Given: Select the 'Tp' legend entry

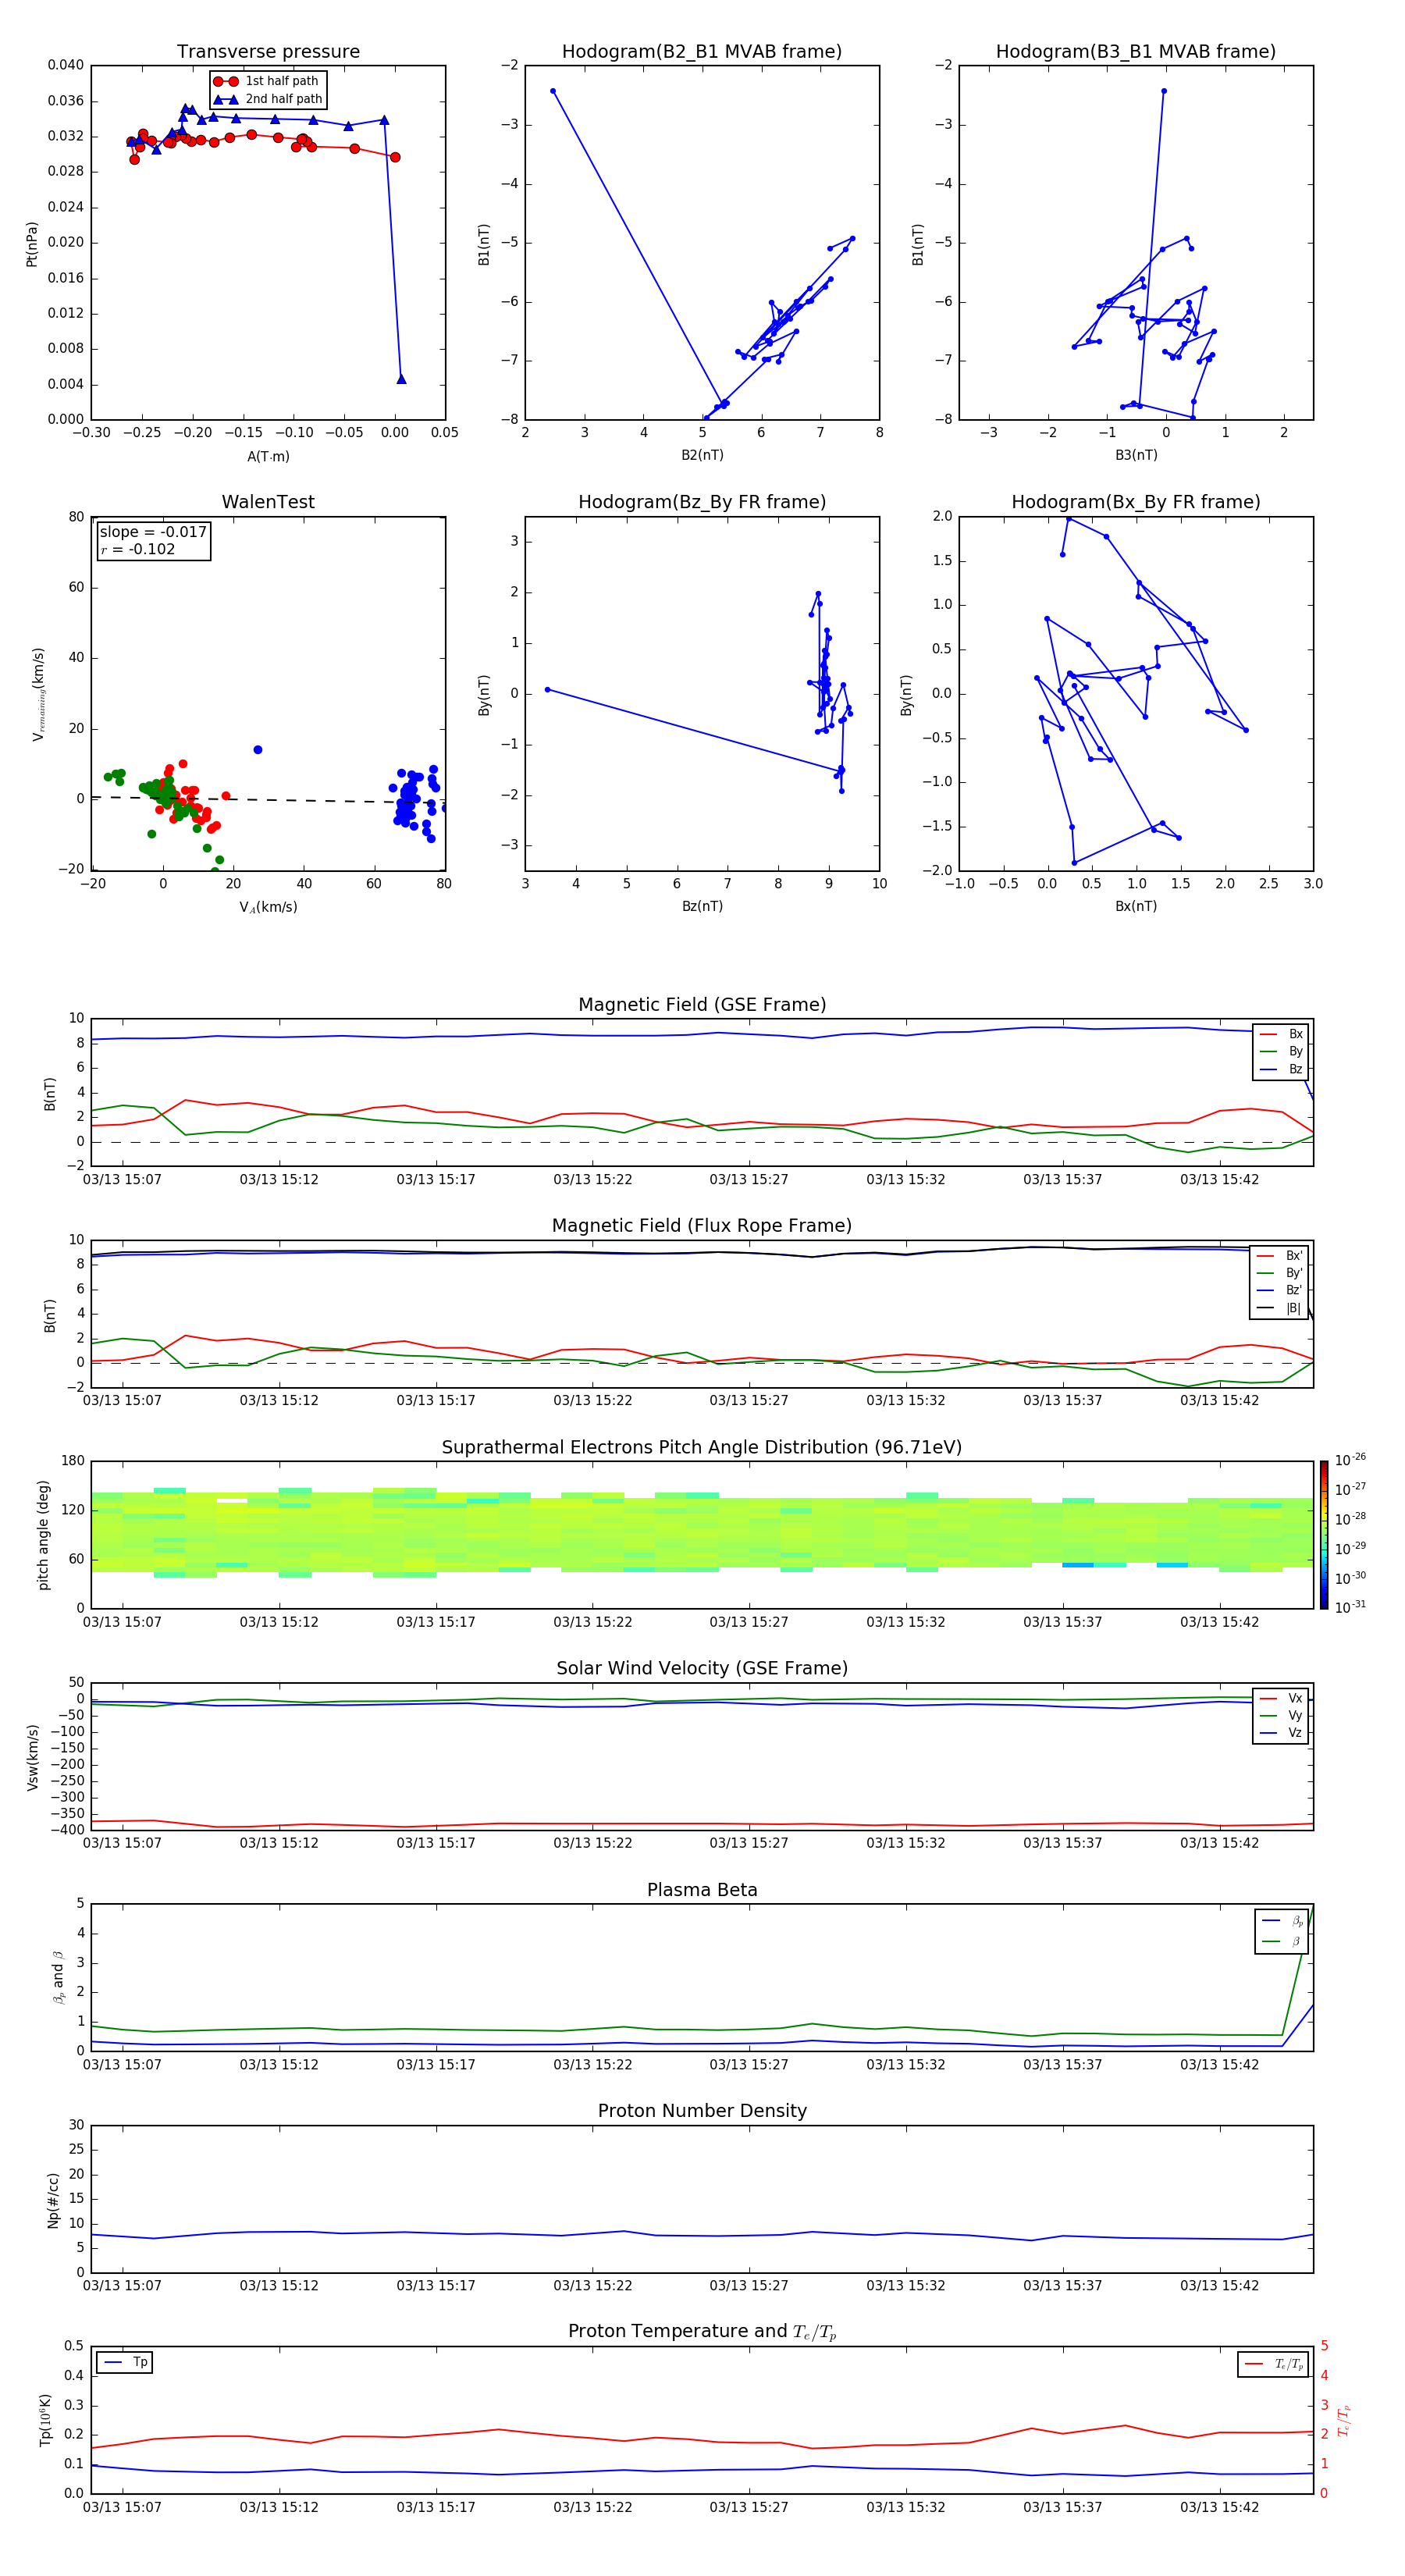Looking at the screenshot, I should pos(125,2362).
